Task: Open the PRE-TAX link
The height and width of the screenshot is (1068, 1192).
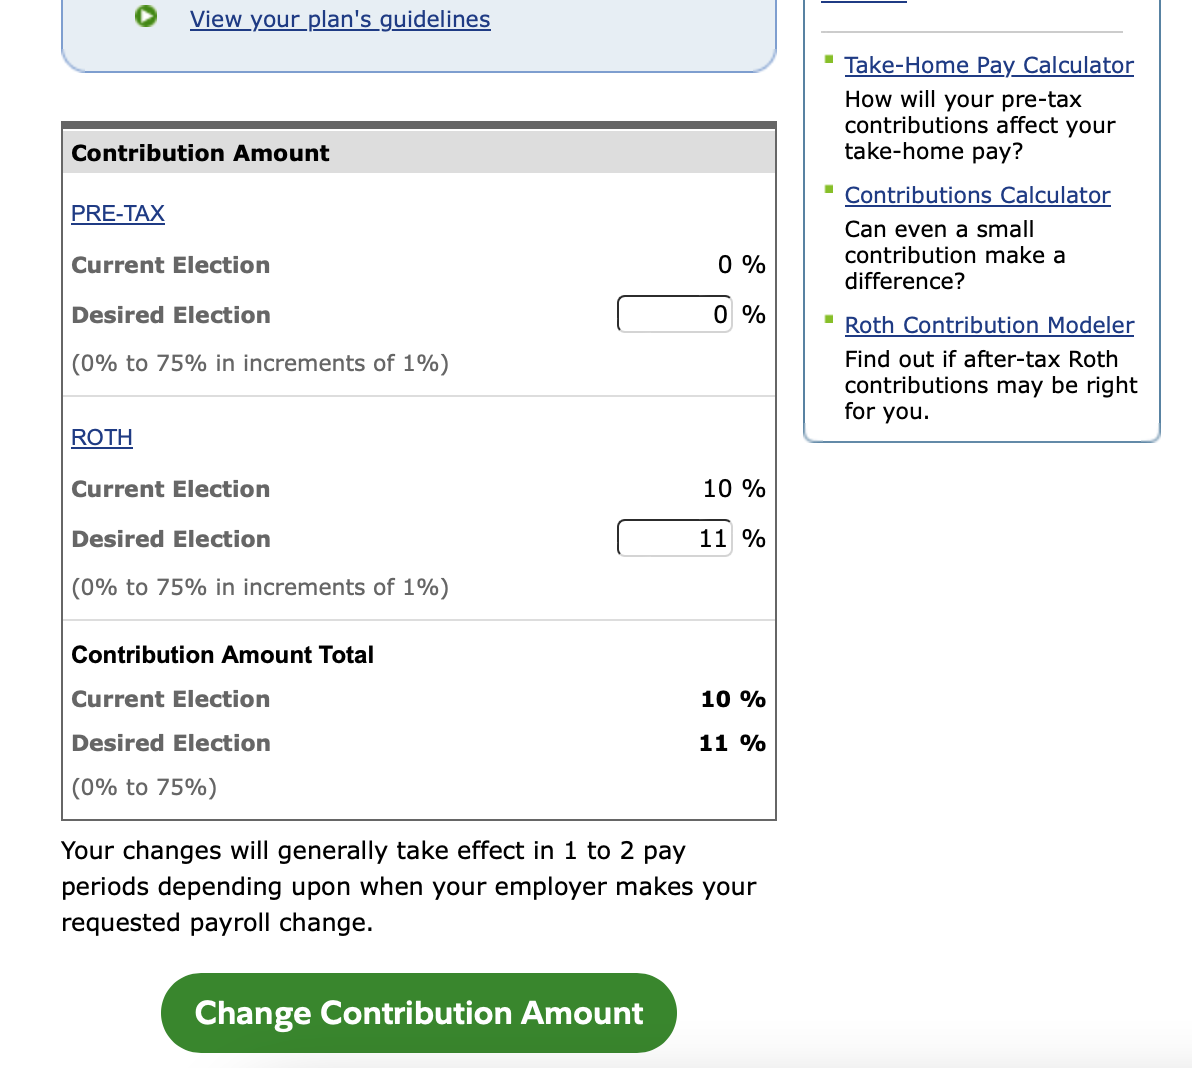Action: 118,213
